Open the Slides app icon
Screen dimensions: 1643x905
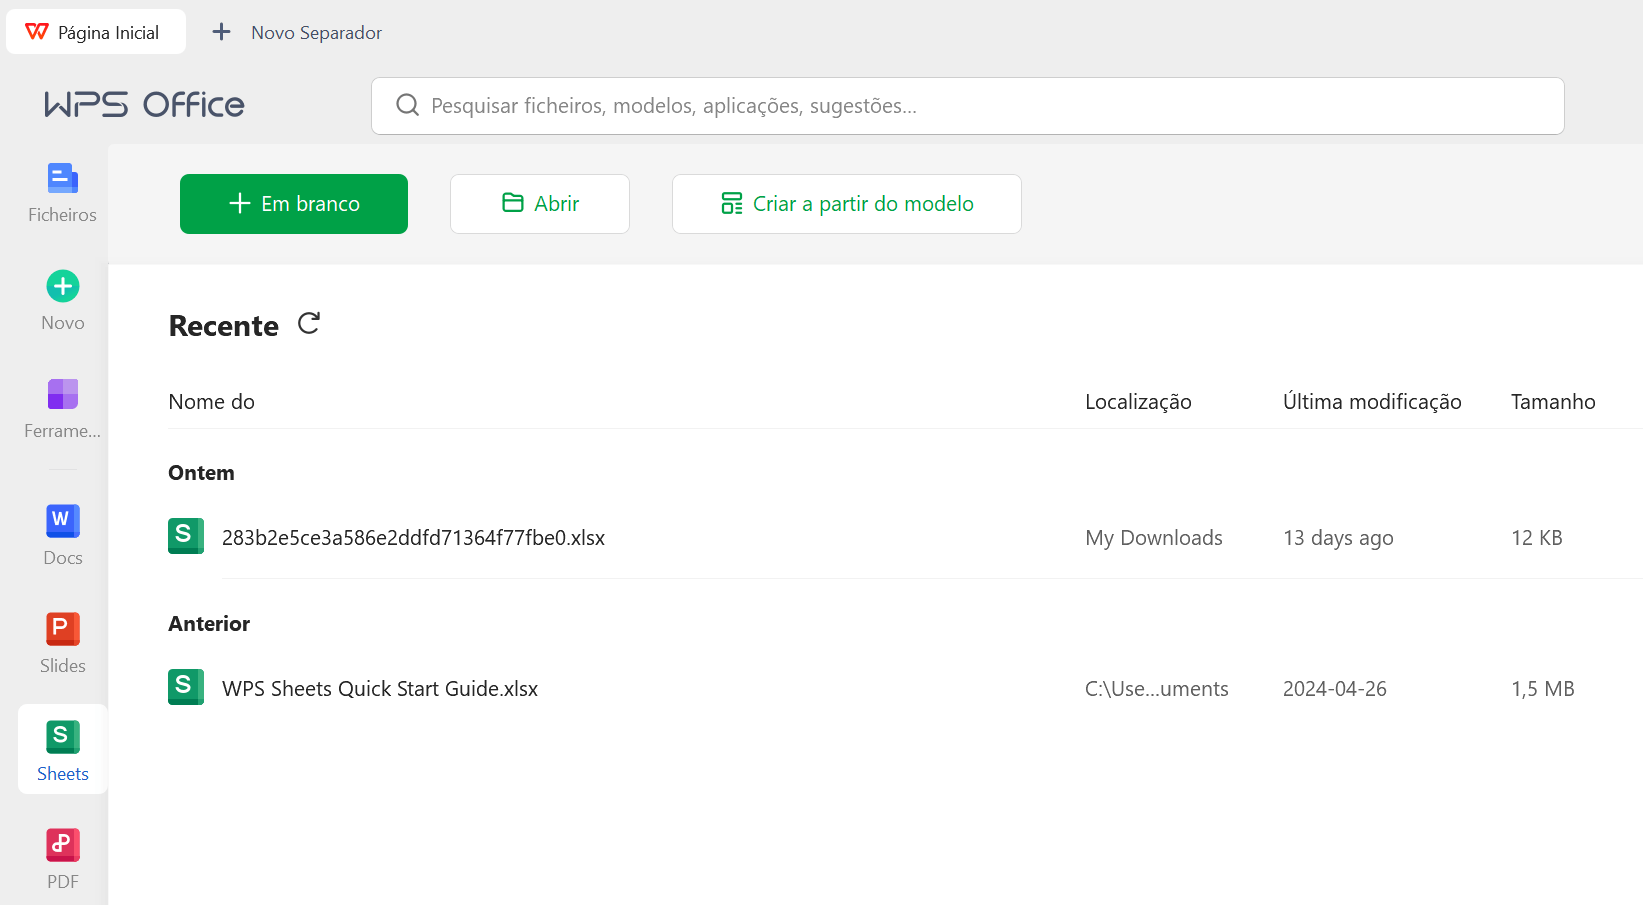click(62, 630)
